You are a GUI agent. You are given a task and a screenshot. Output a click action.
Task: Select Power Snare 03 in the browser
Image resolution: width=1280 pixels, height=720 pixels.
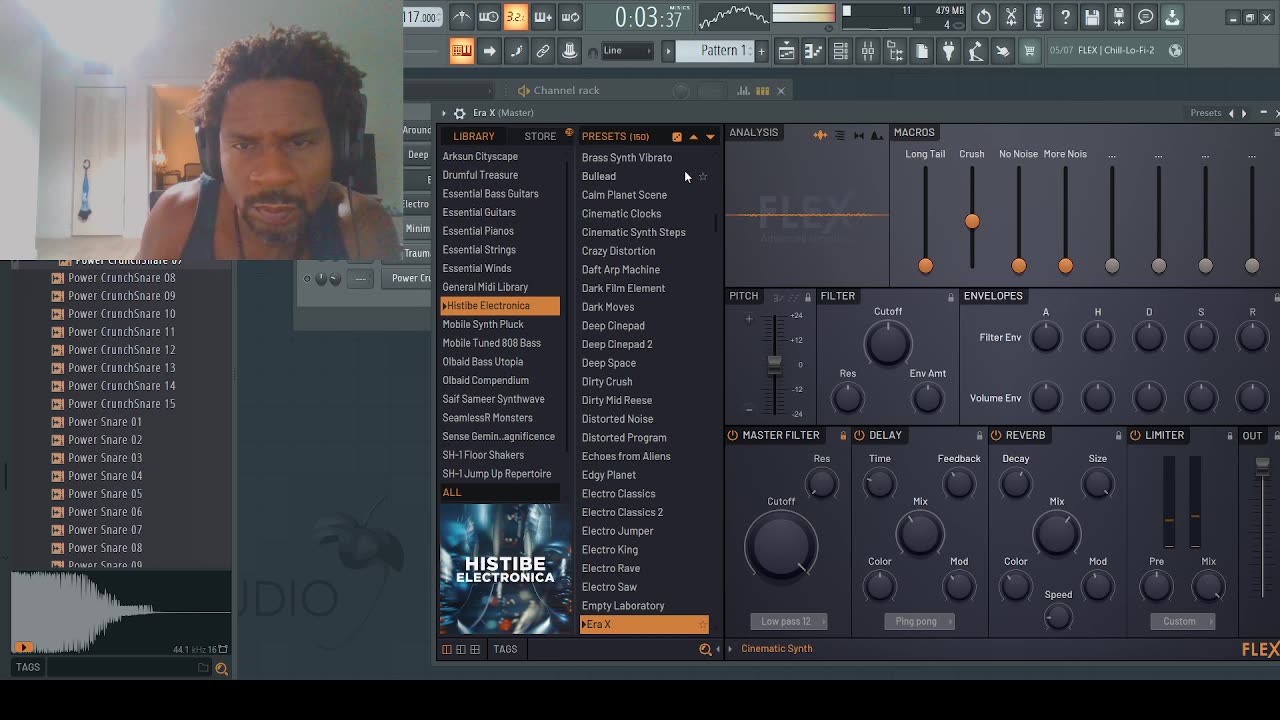point(105,458)
